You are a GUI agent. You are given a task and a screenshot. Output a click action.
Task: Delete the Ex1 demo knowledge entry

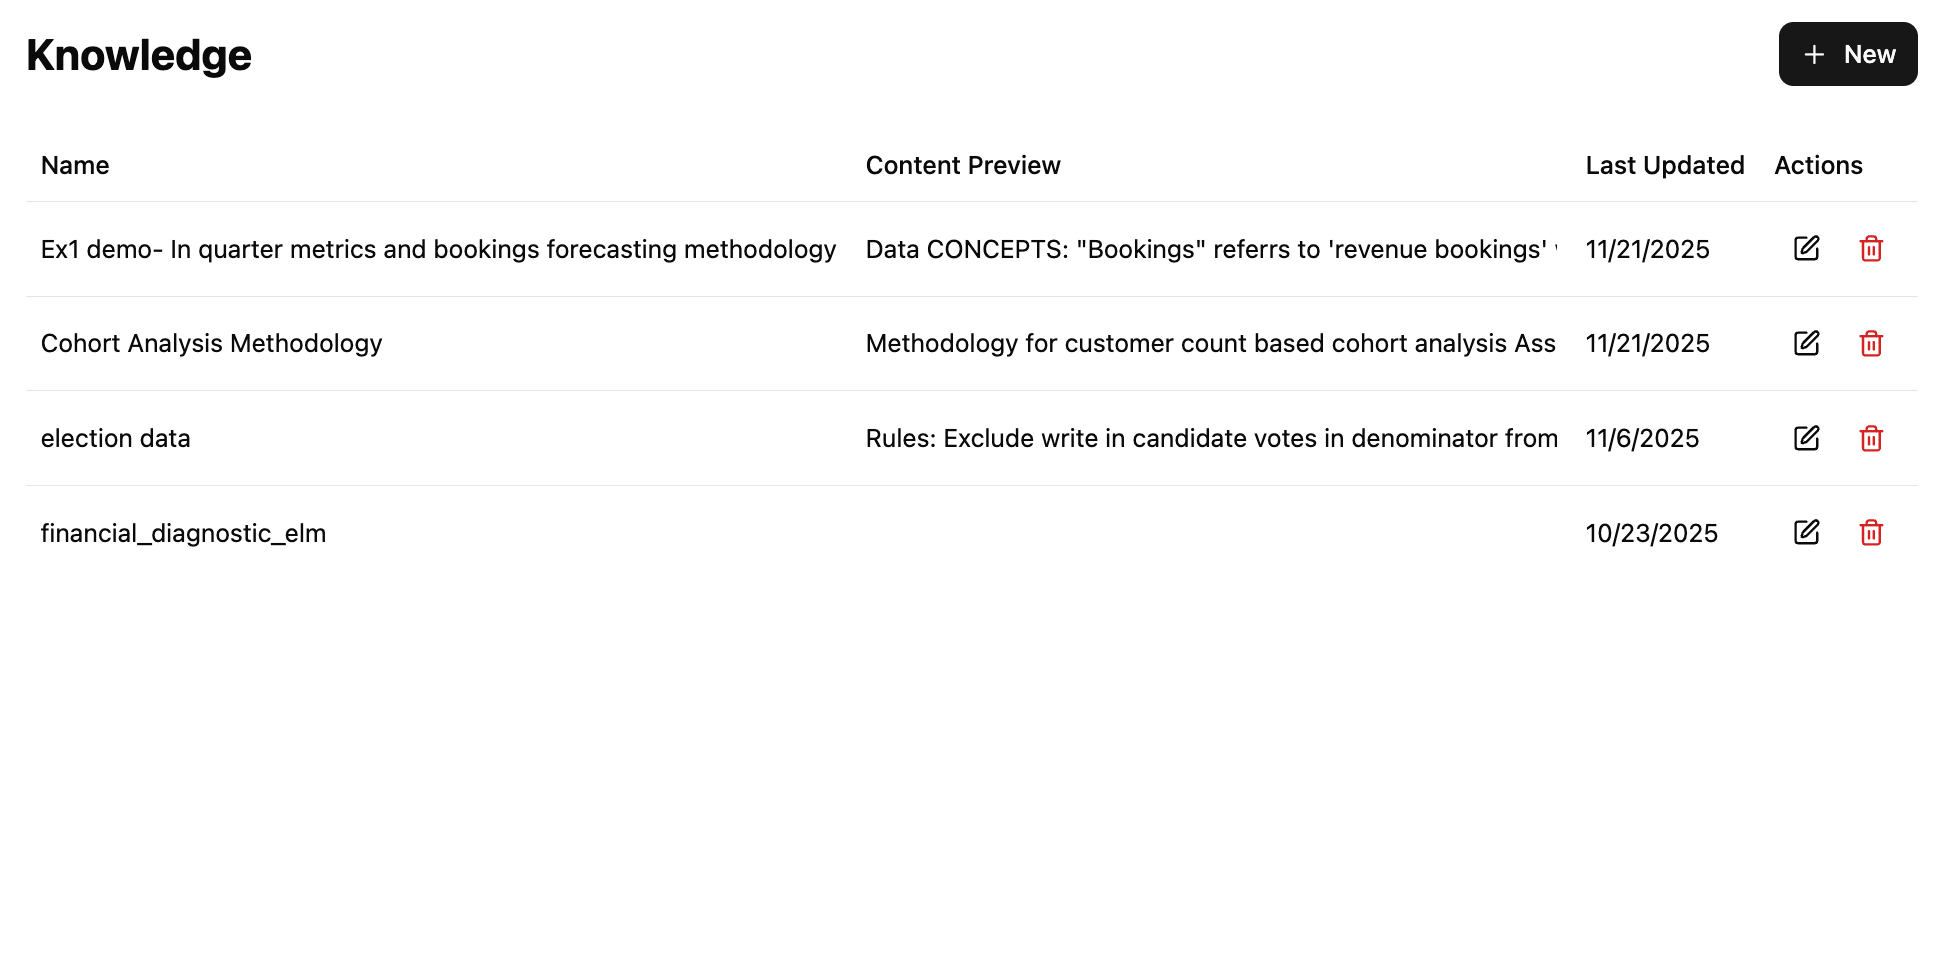click(x=1871, y=249)
